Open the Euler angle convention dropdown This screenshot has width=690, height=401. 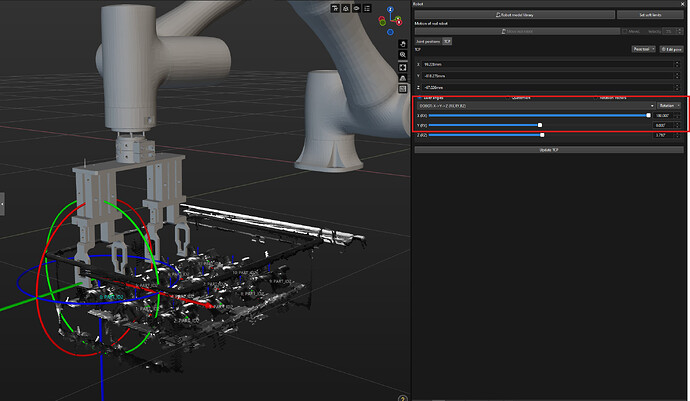coord(535,105)
